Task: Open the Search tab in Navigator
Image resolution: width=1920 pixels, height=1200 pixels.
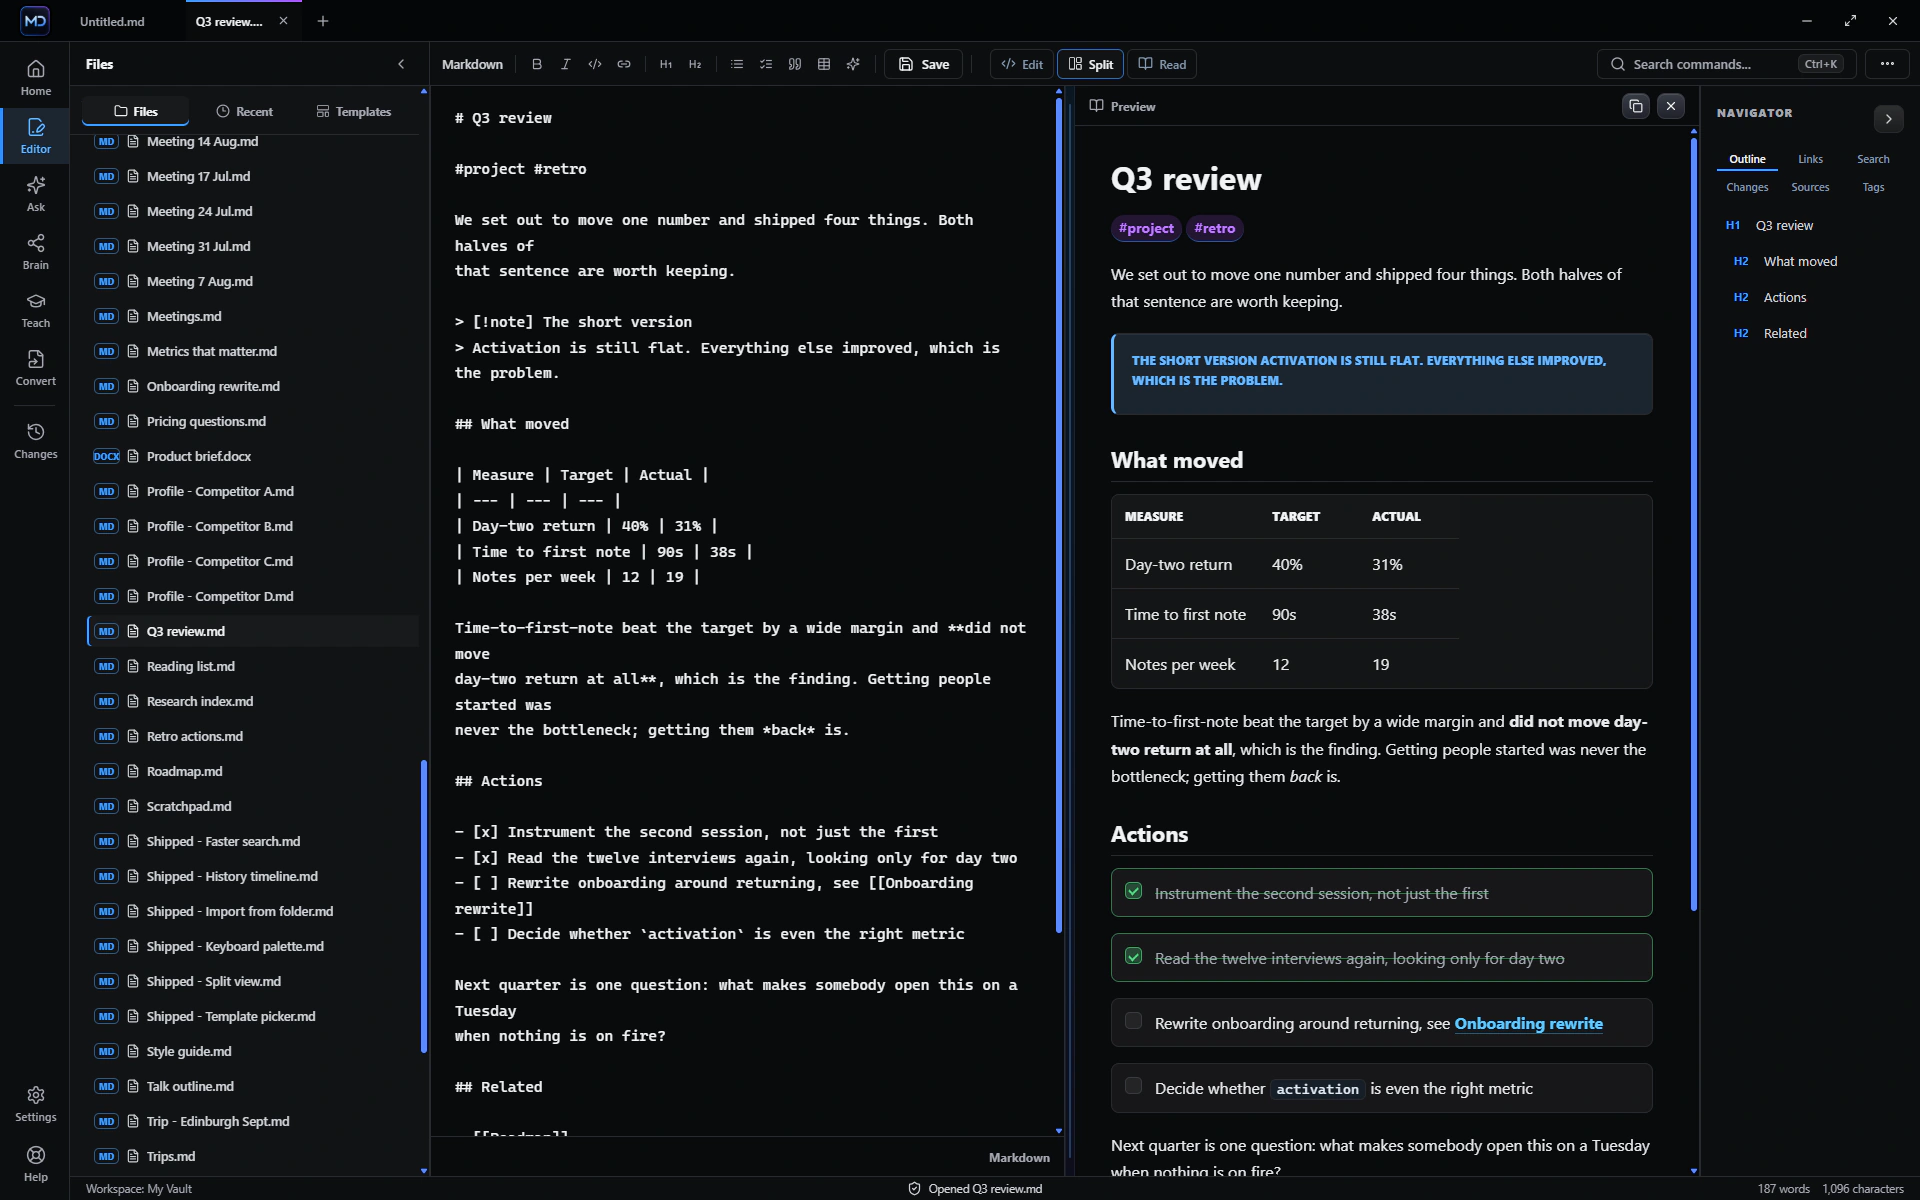Action: (1873, 159)
